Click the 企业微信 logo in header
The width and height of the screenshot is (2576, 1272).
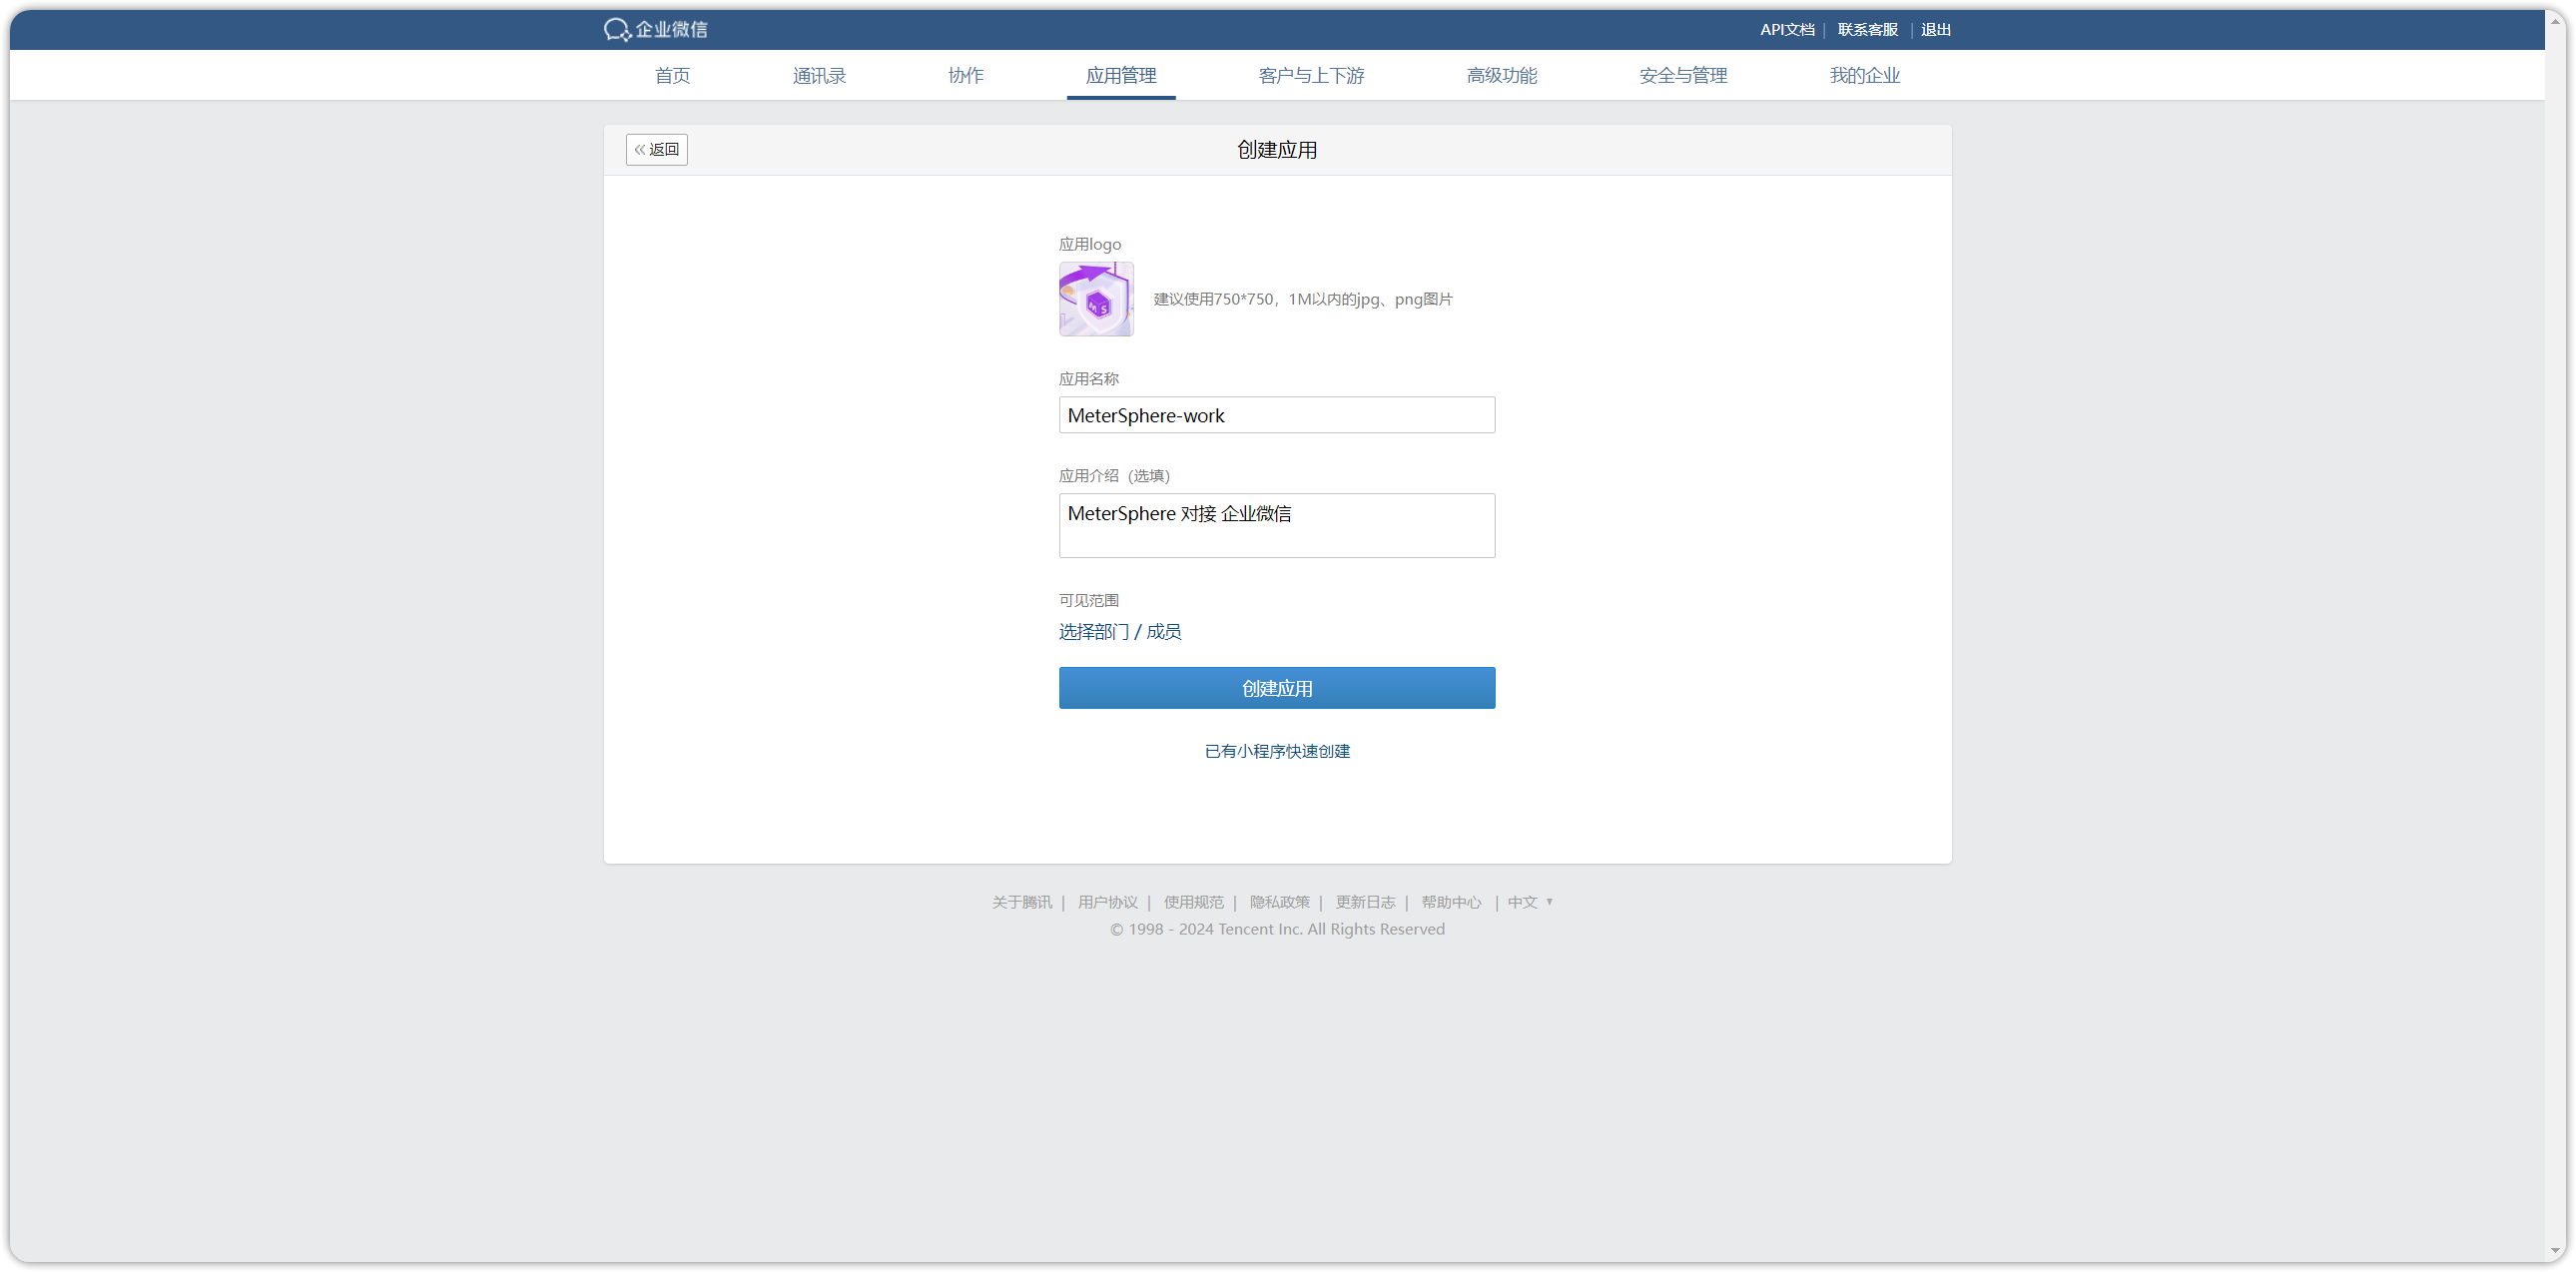coord(656,29)
